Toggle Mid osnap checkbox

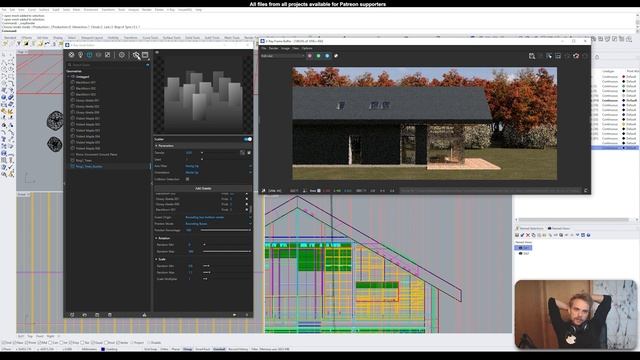point(40,342)
